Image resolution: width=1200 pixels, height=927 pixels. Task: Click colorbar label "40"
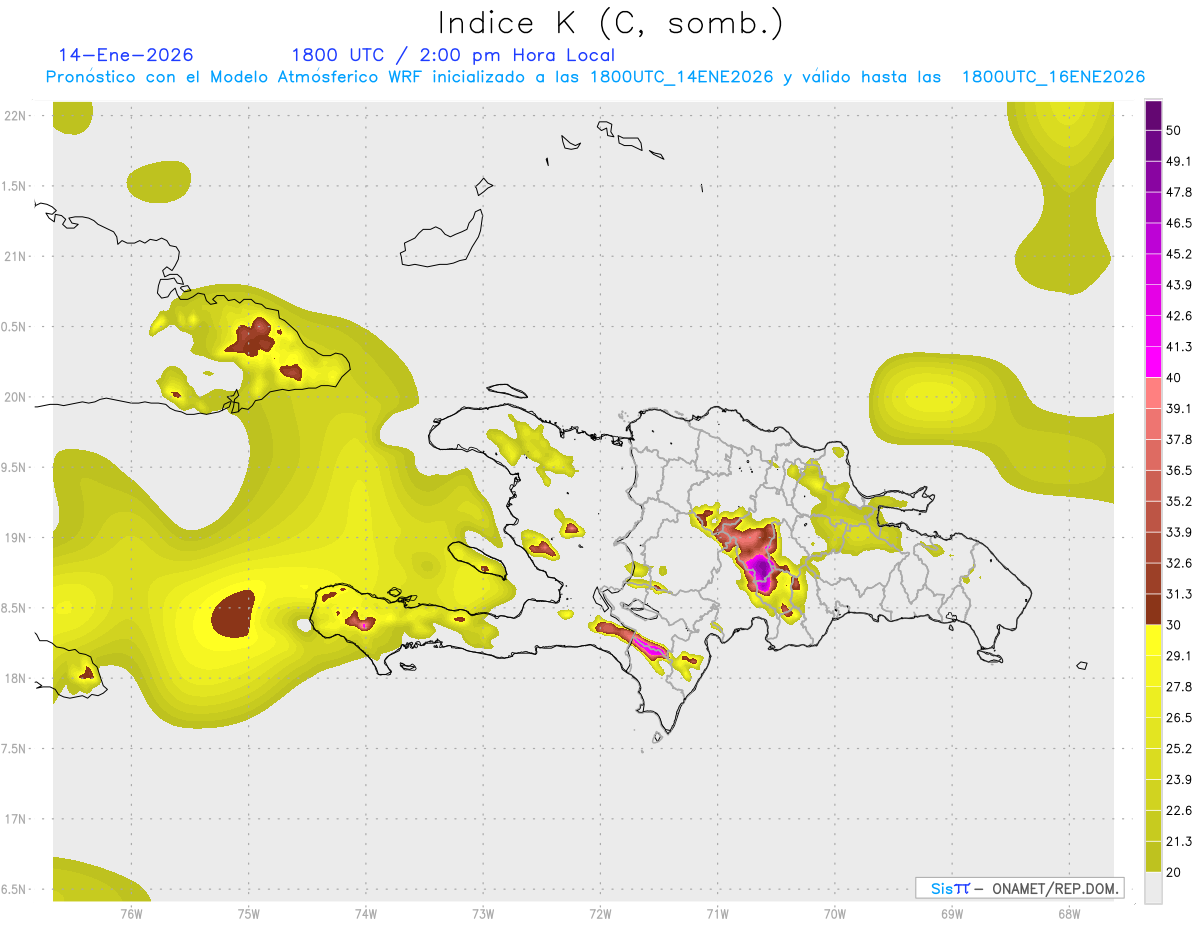tap(1174, 378)
